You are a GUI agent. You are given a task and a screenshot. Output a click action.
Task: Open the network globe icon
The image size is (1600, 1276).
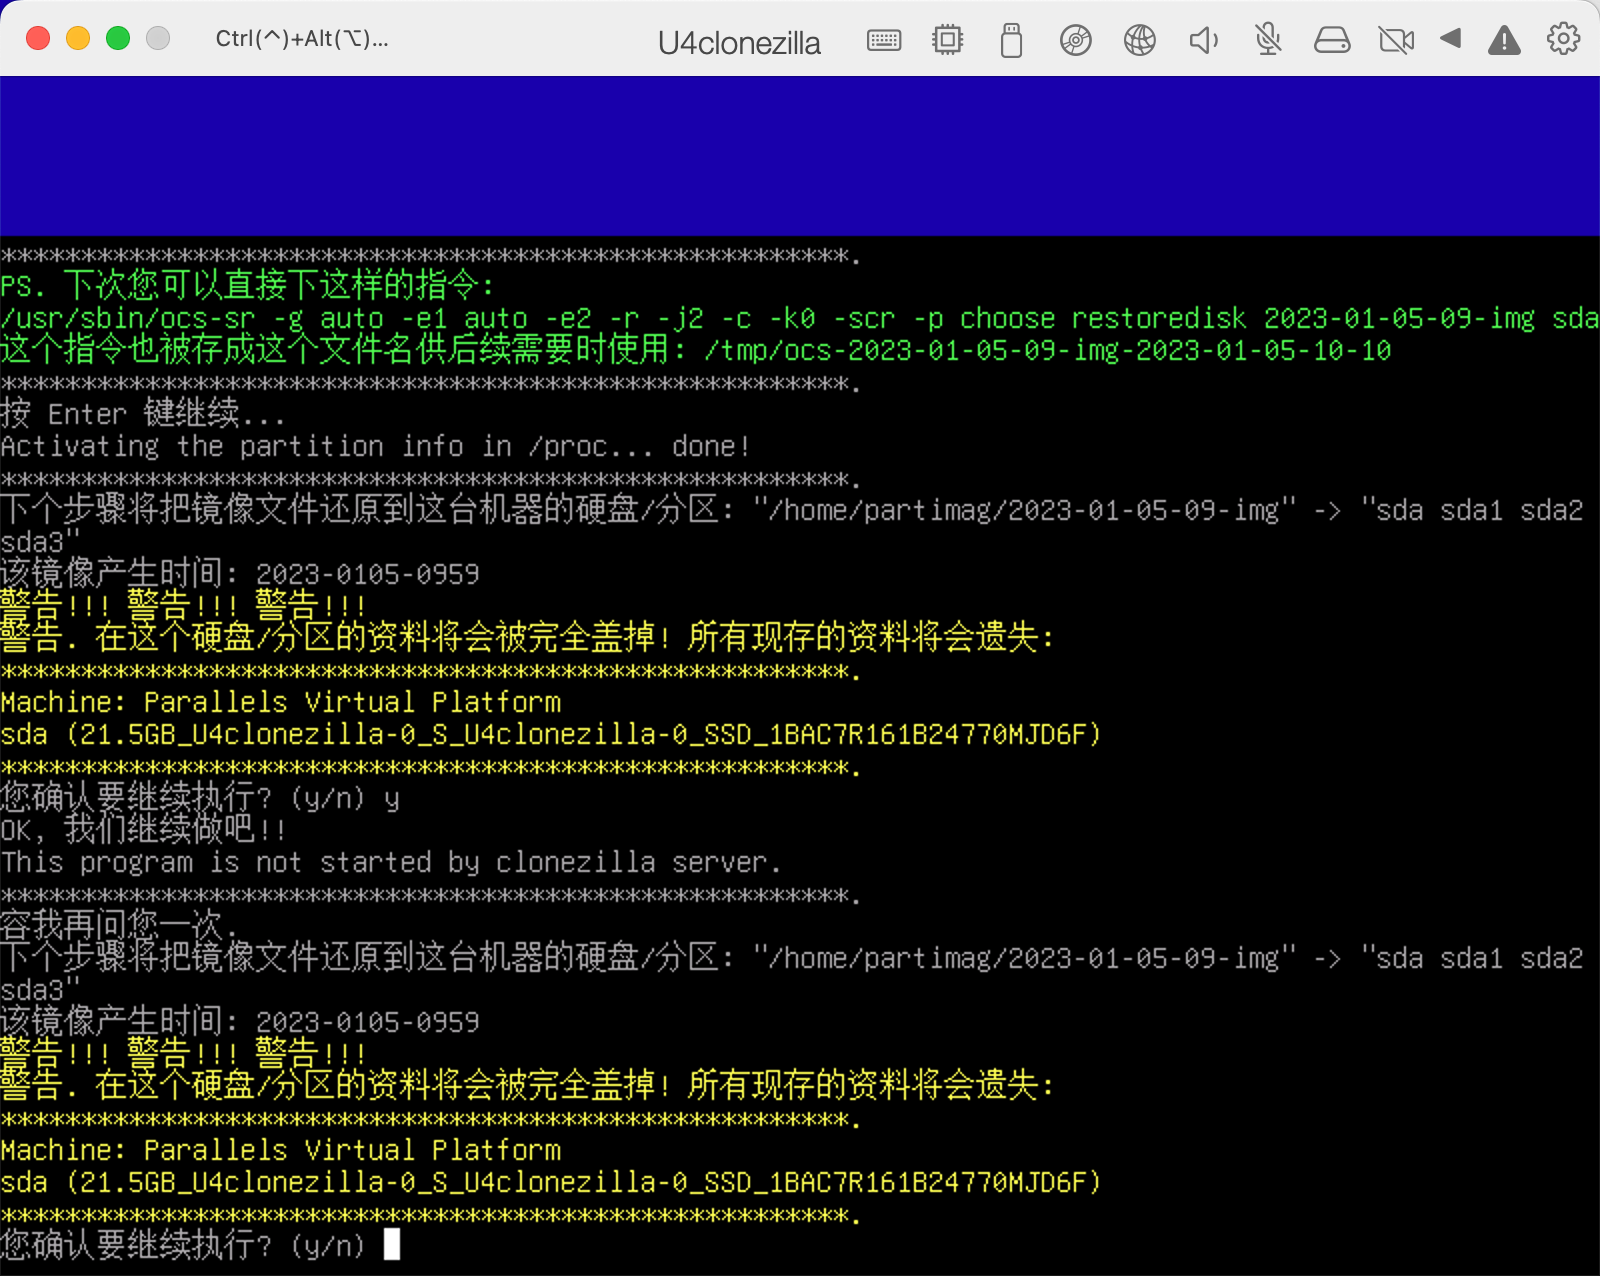(x=1139, y=40)
